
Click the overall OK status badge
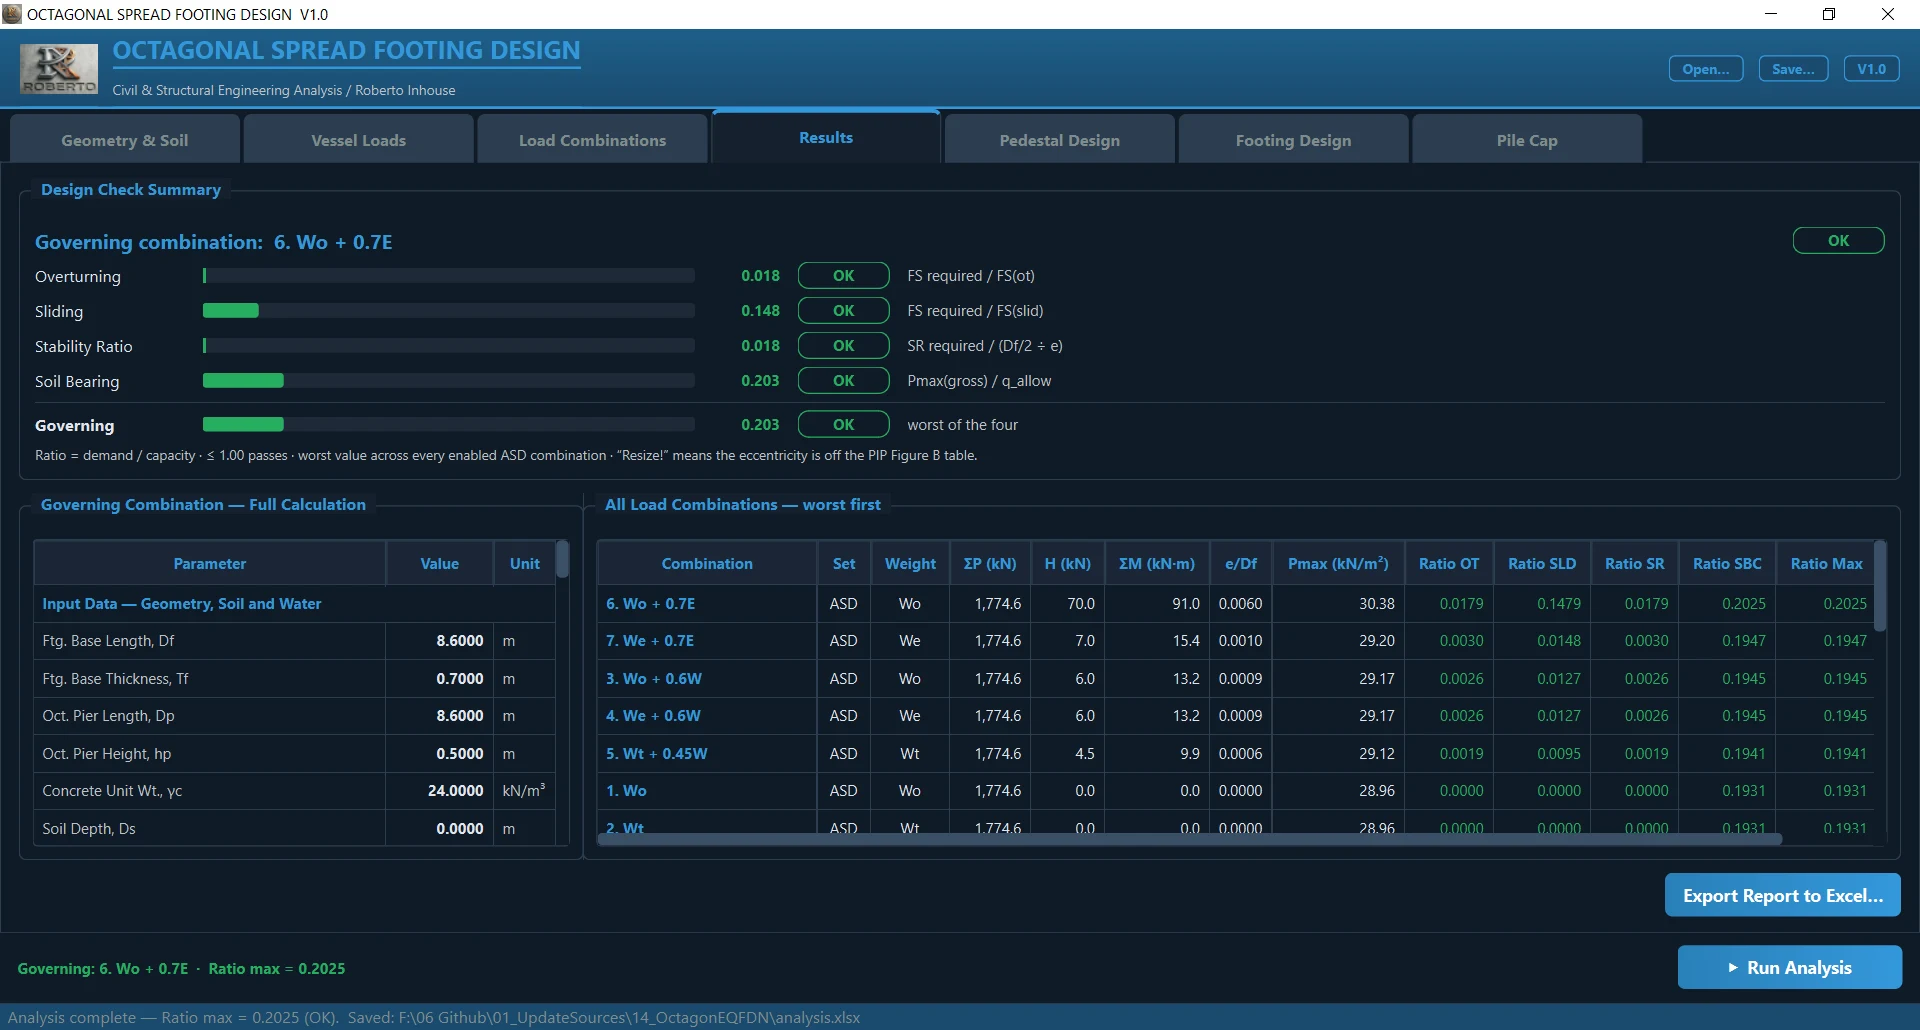point(1838,240)
